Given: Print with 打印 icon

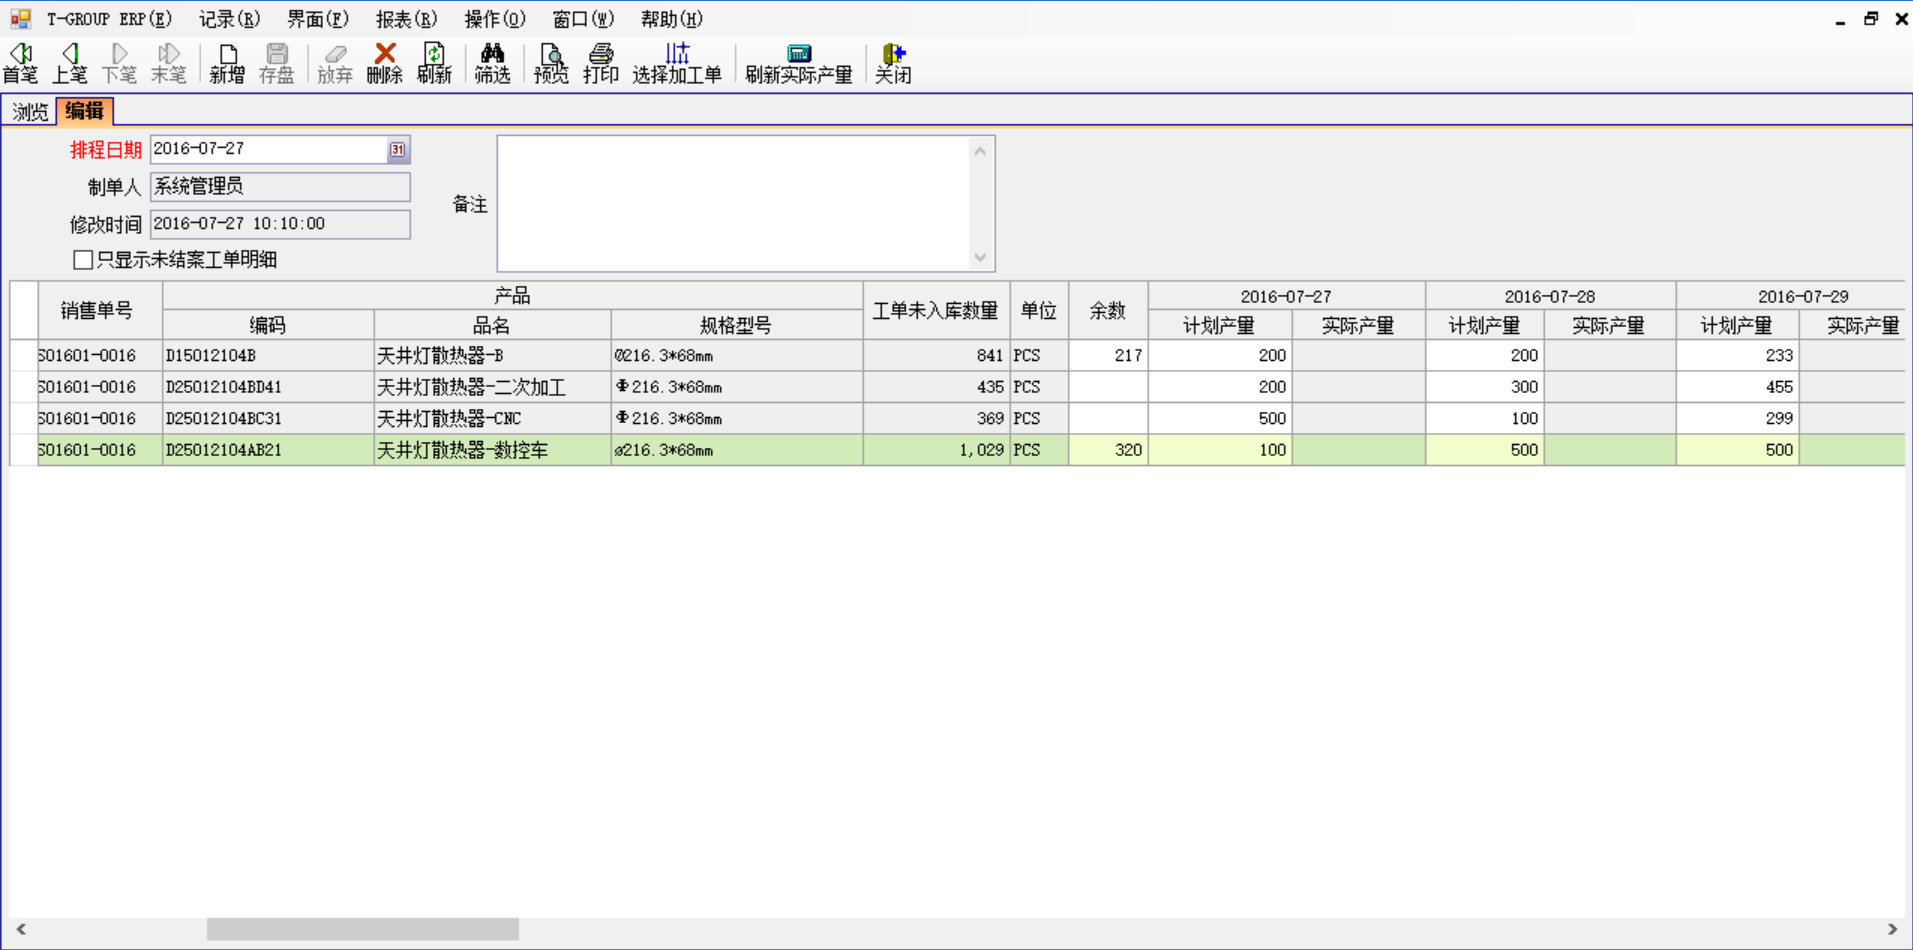Looking at the screenshot, I should pyautogui.click(x=601, y=63).
